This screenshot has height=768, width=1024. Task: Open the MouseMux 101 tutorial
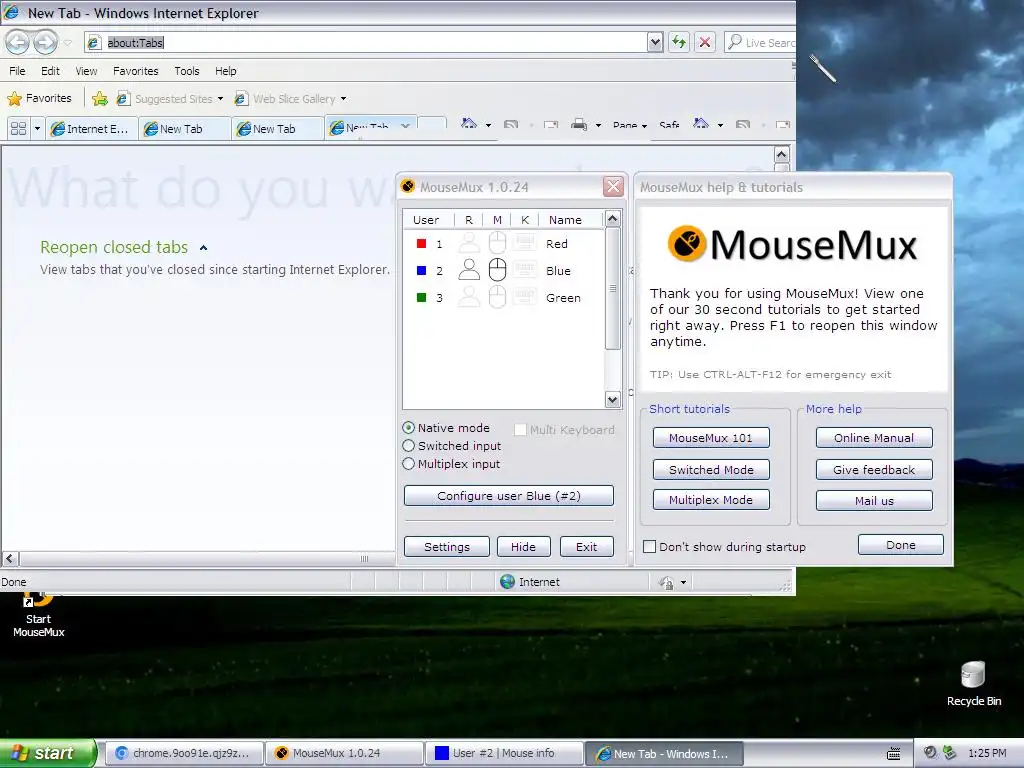(711, 438)
